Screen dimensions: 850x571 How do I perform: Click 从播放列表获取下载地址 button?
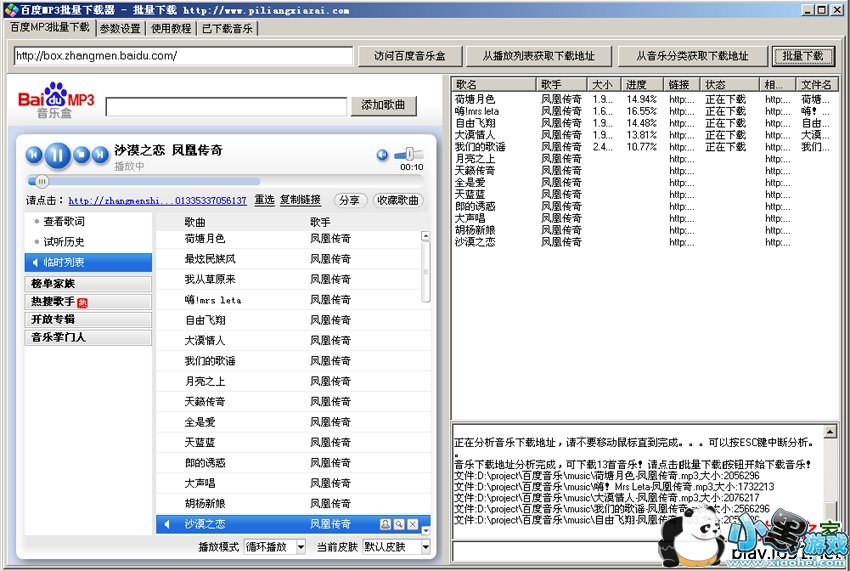click(x=539, y=56)
